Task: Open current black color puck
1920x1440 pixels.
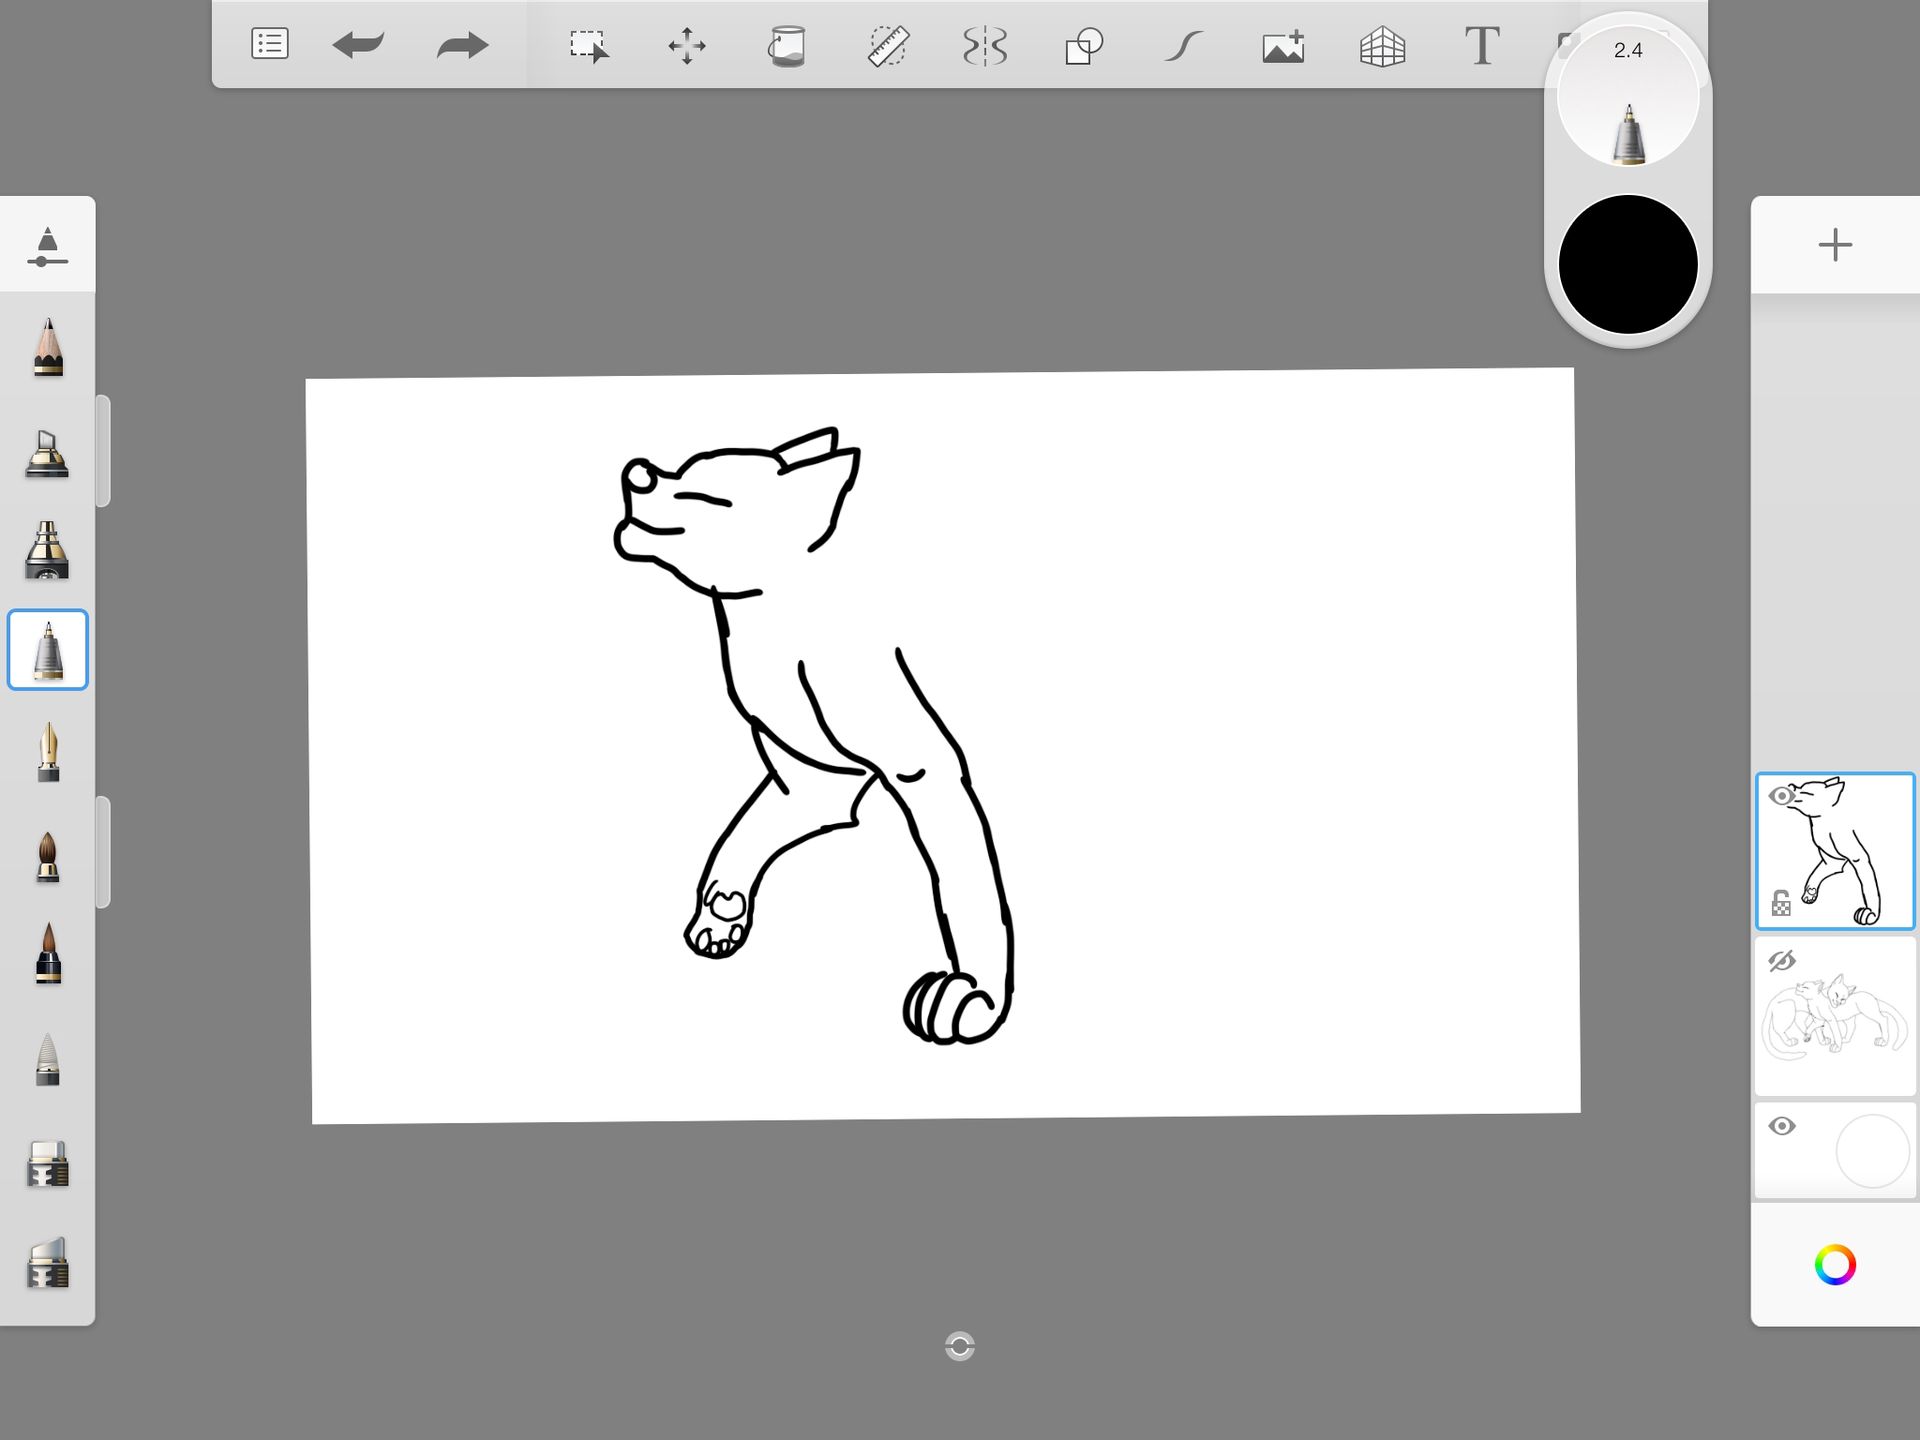Action: coord(1628,264)
